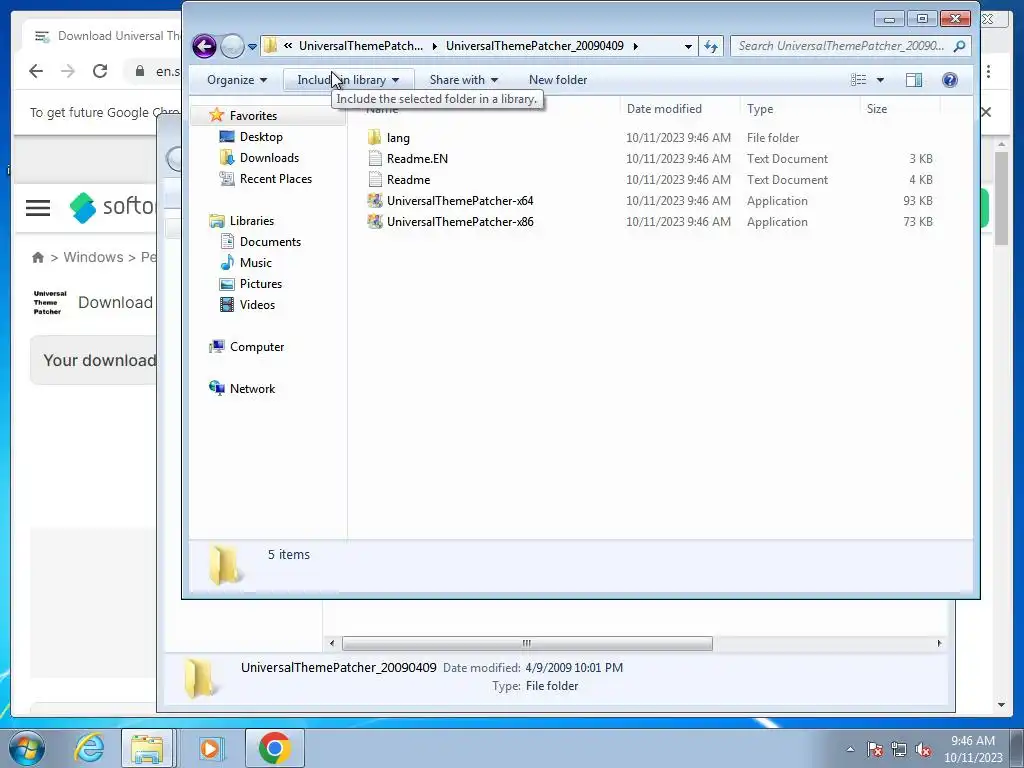Click the network status tray icon
This screenshot has height=768, width=1024.
coord(899,749)
